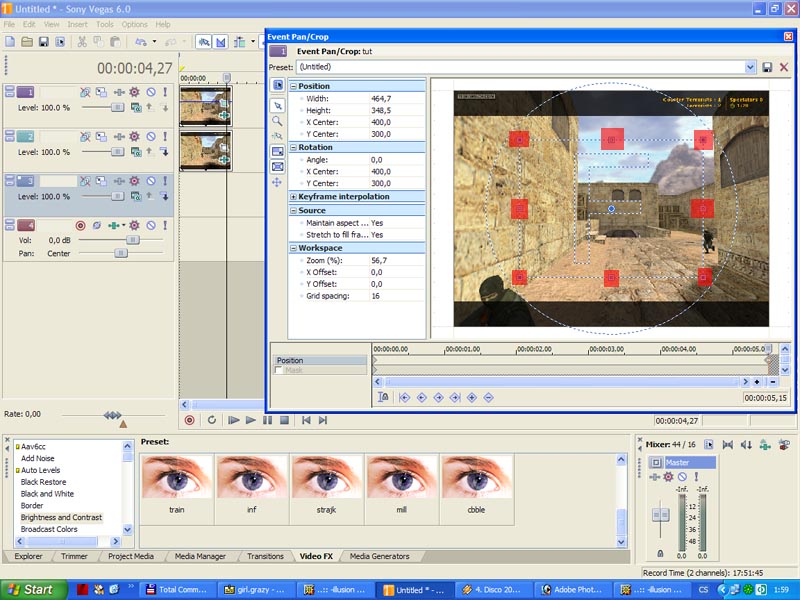Select Brightness and Contrast in effects list
This screenshot has height=600, width=800.
coord(61,517)
